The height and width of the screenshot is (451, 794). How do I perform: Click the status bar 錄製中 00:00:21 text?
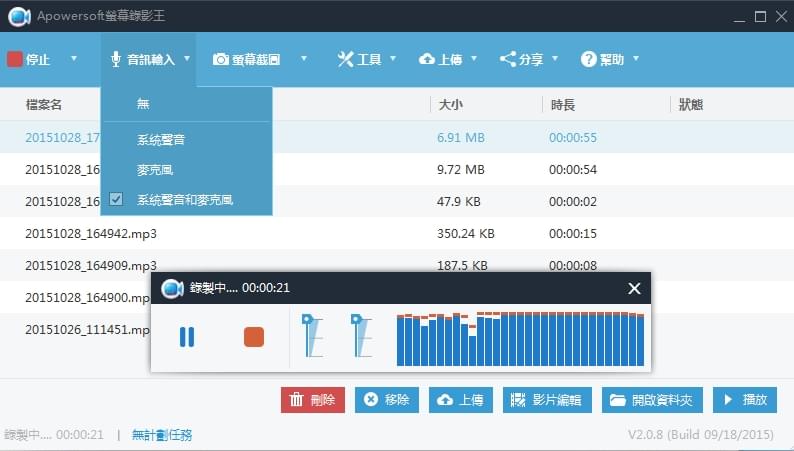tap(54, 435)
